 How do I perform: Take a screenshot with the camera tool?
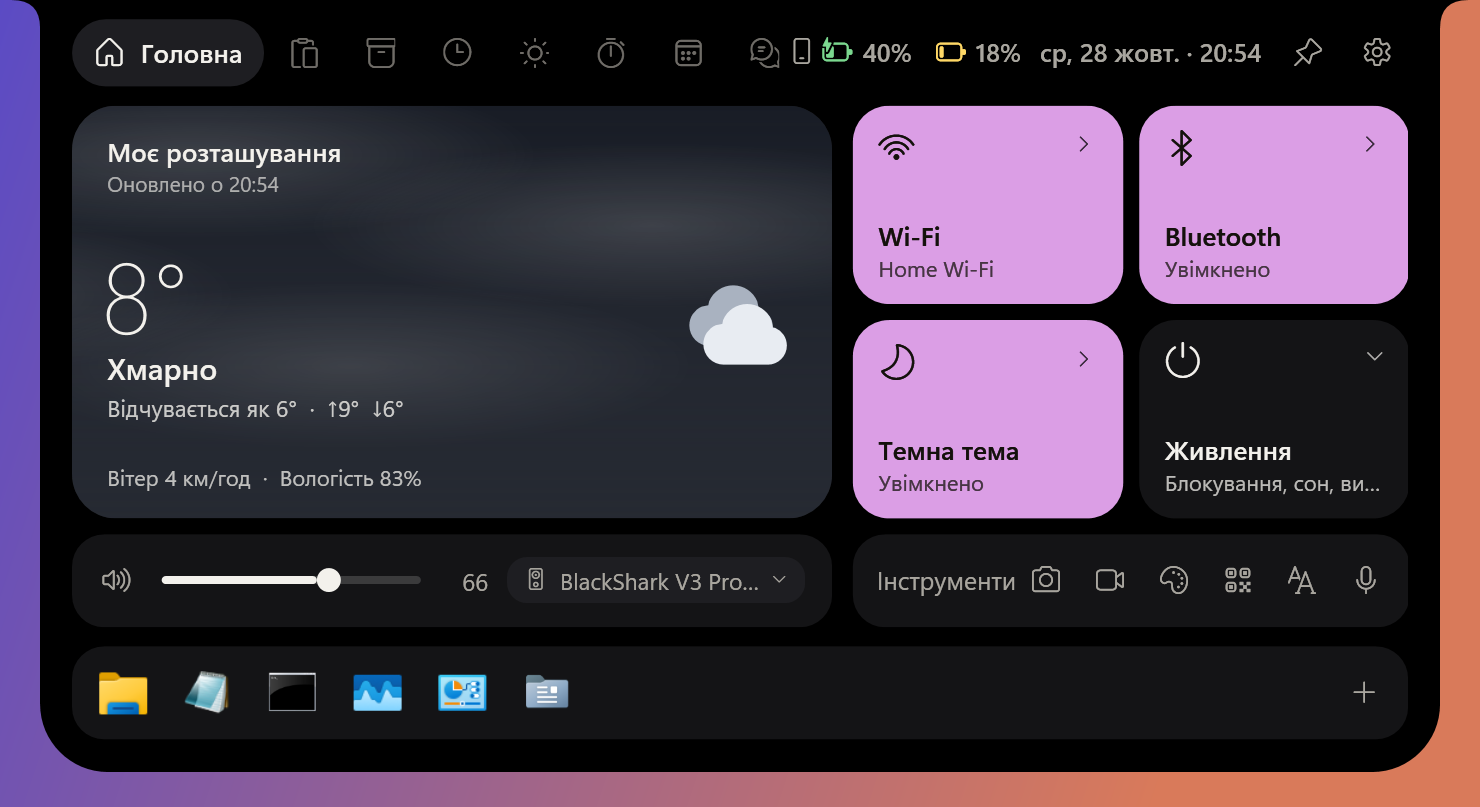click(1046, 580)
